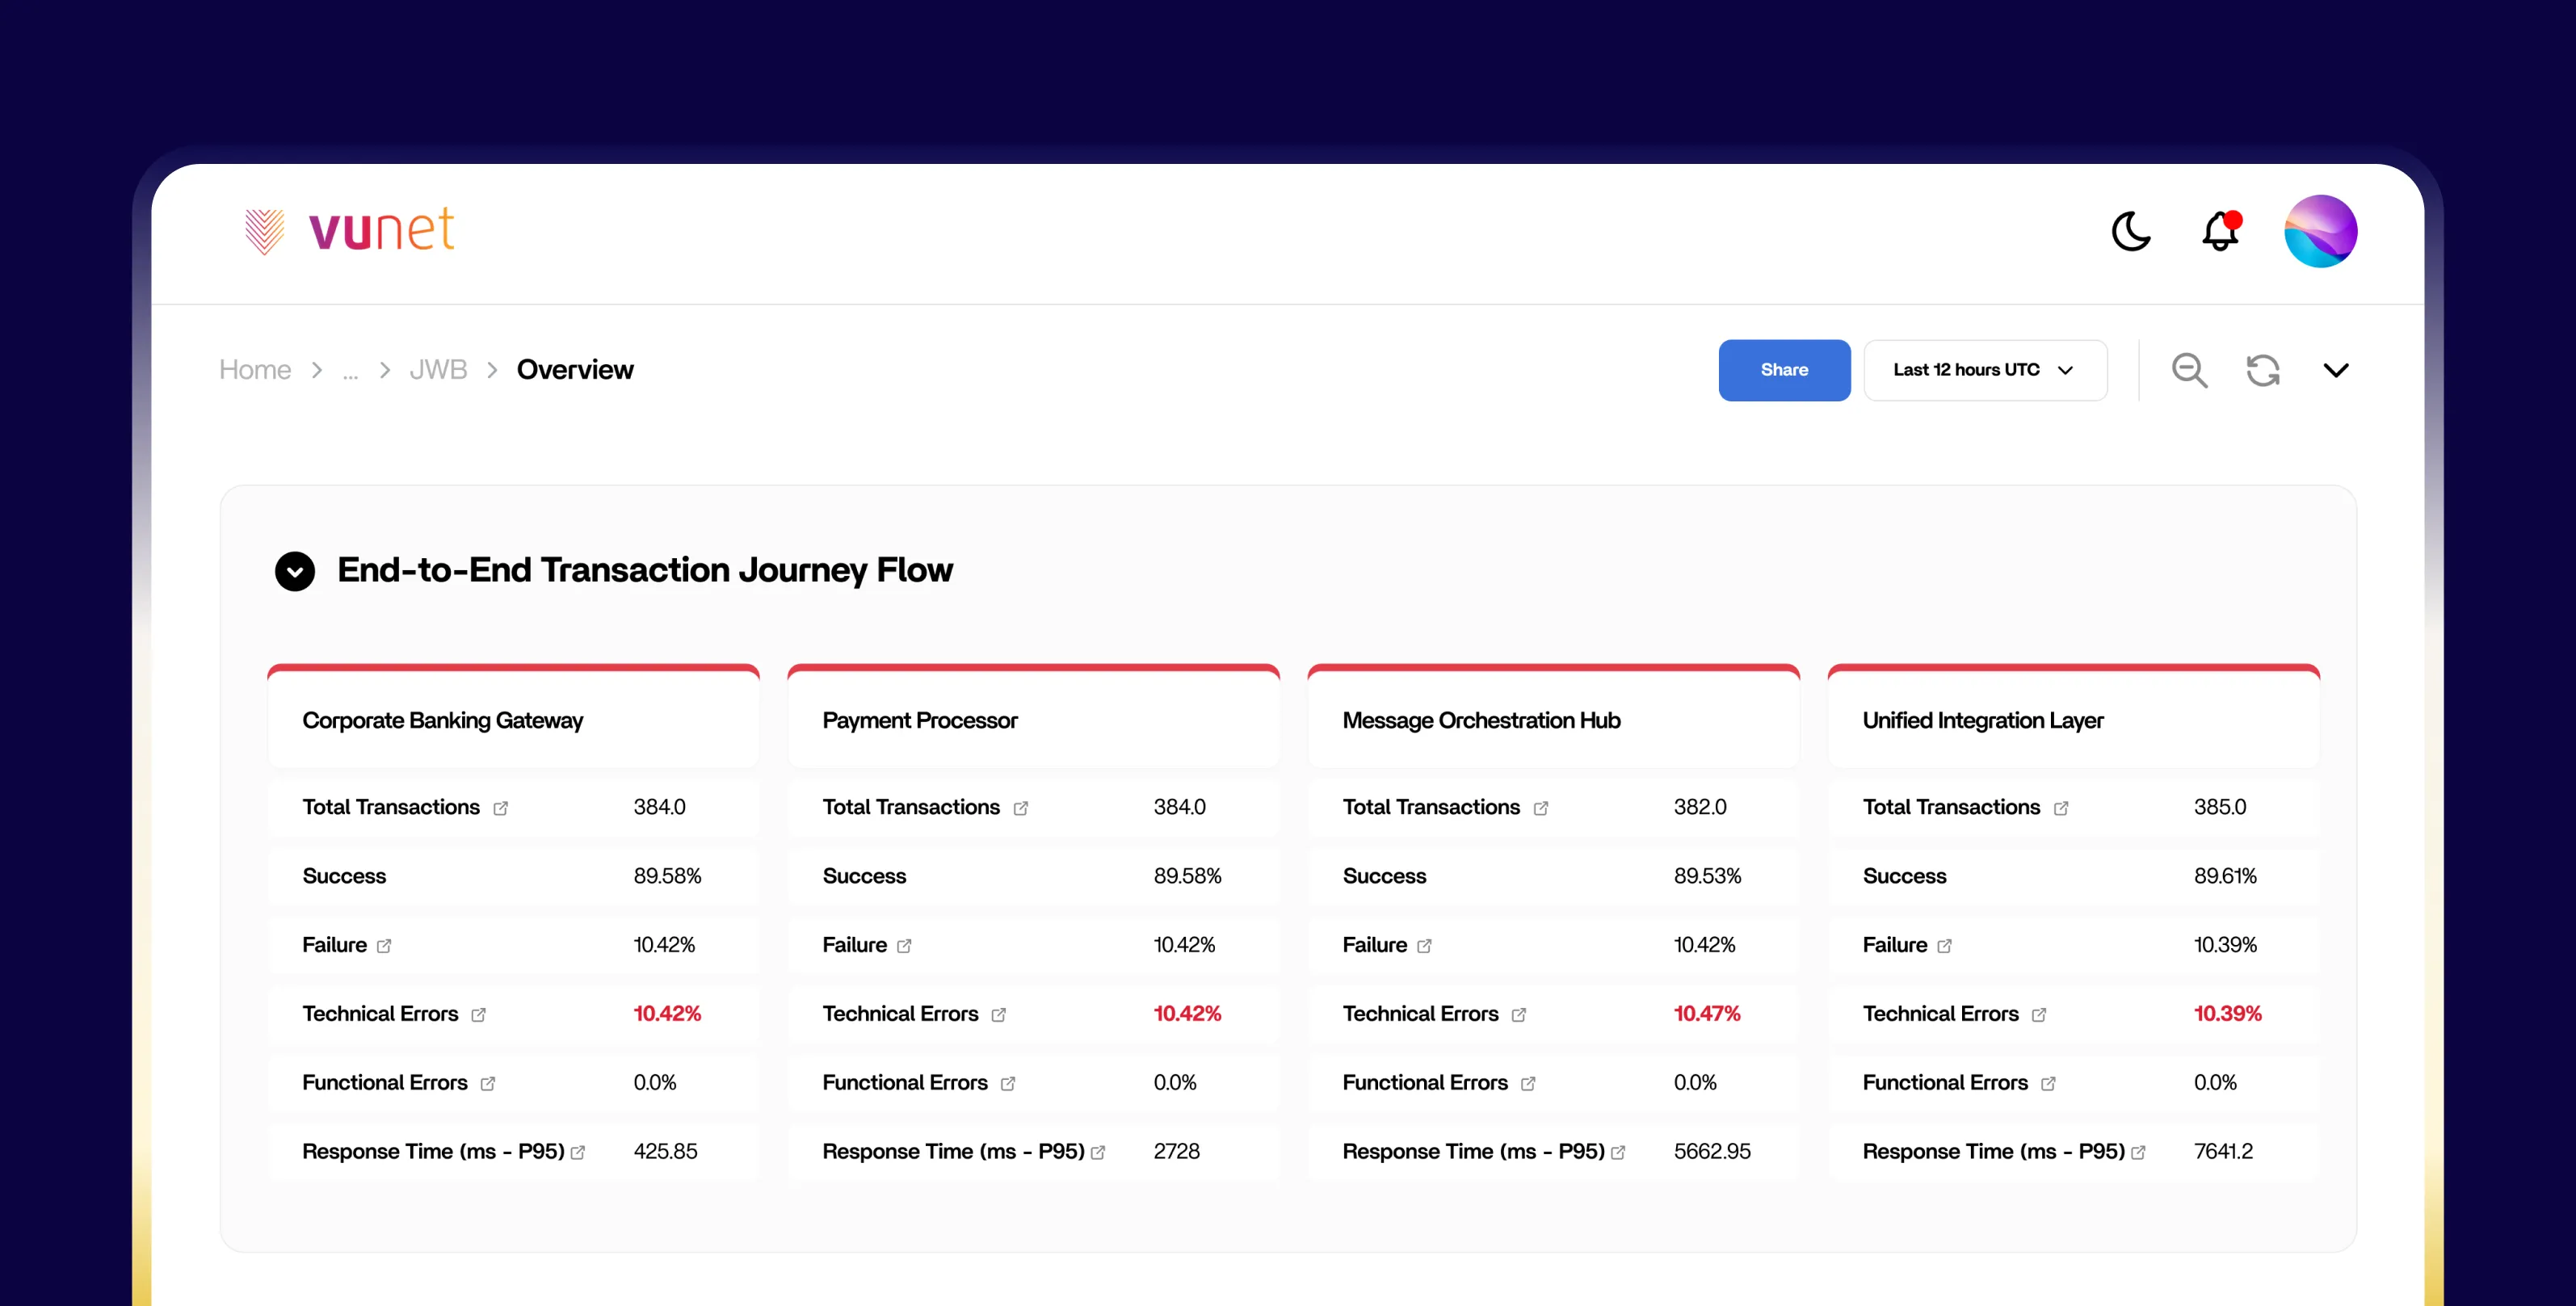This screenshot has width=2576, height=1306.
Task: Go to the Home breadcrumb
Action: [x=255, y=370]
